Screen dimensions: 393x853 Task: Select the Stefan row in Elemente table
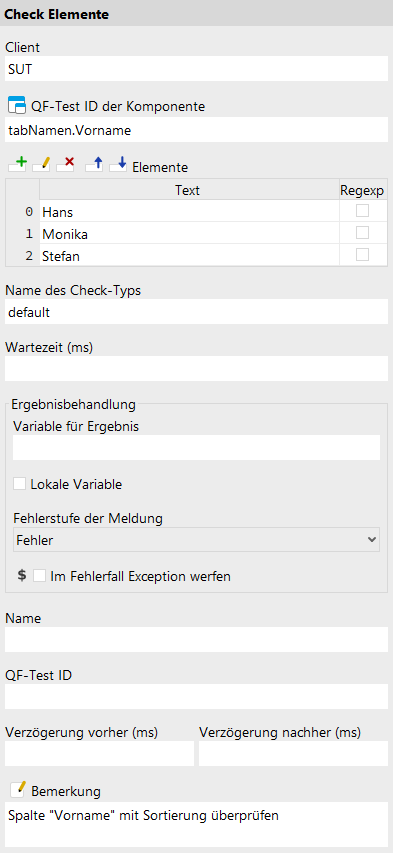196,256
